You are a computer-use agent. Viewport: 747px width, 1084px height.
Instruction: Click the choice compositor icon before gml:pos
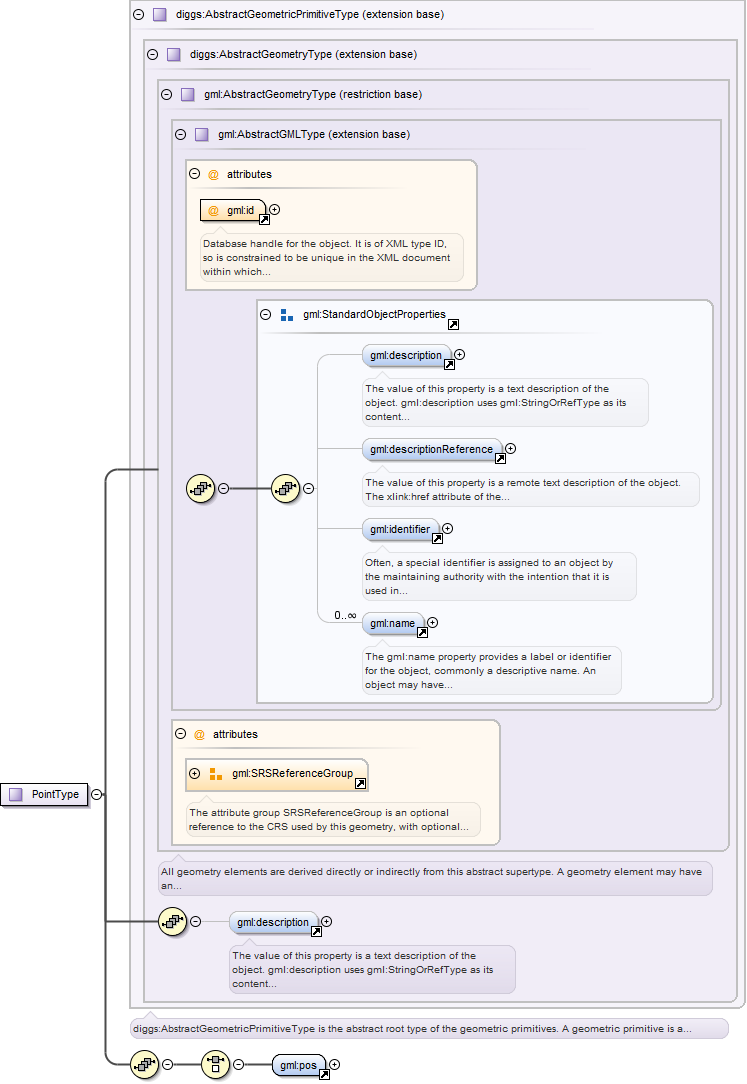pyautogui.click(x=215, y=1065)
